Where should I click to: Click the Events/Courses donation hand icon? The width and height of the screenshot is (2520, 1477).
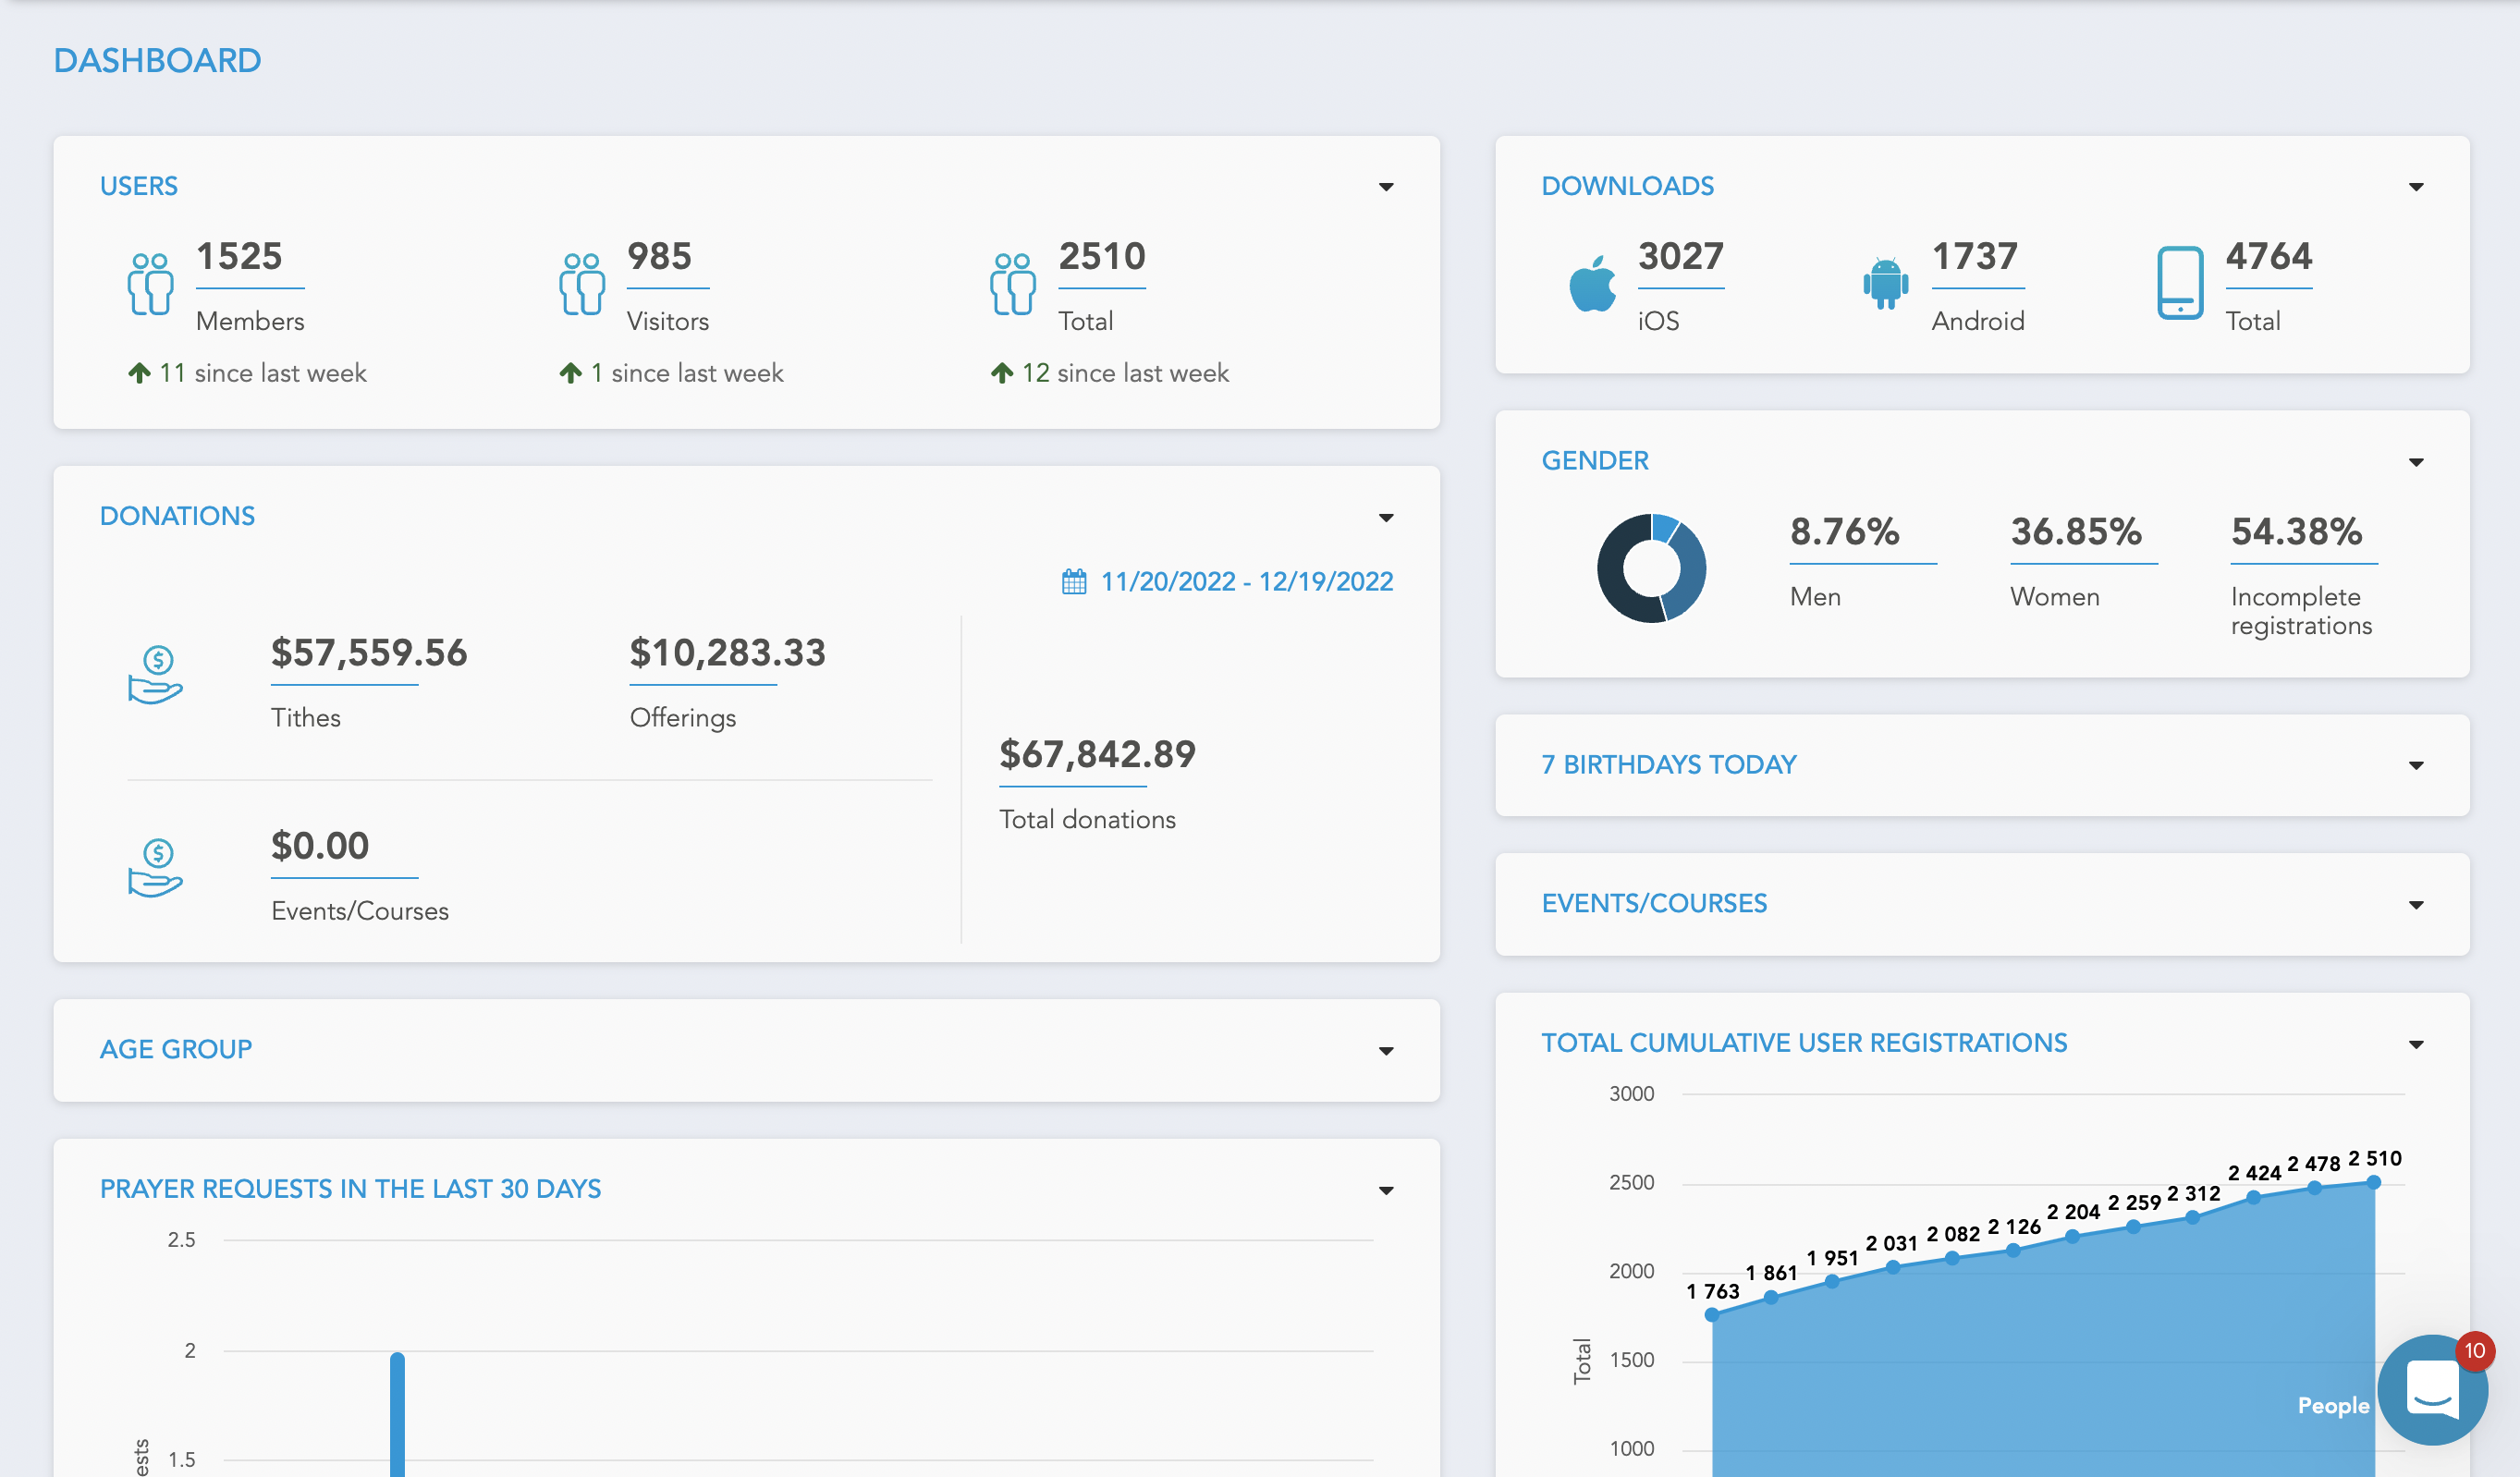(x=155, y=868)
